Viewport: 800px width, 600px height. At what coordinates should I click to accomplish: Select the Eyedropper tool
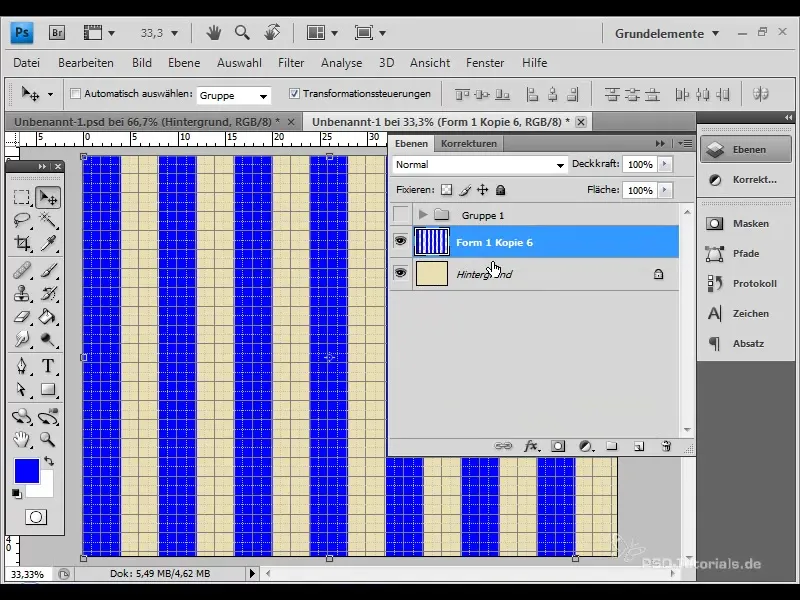48,243
